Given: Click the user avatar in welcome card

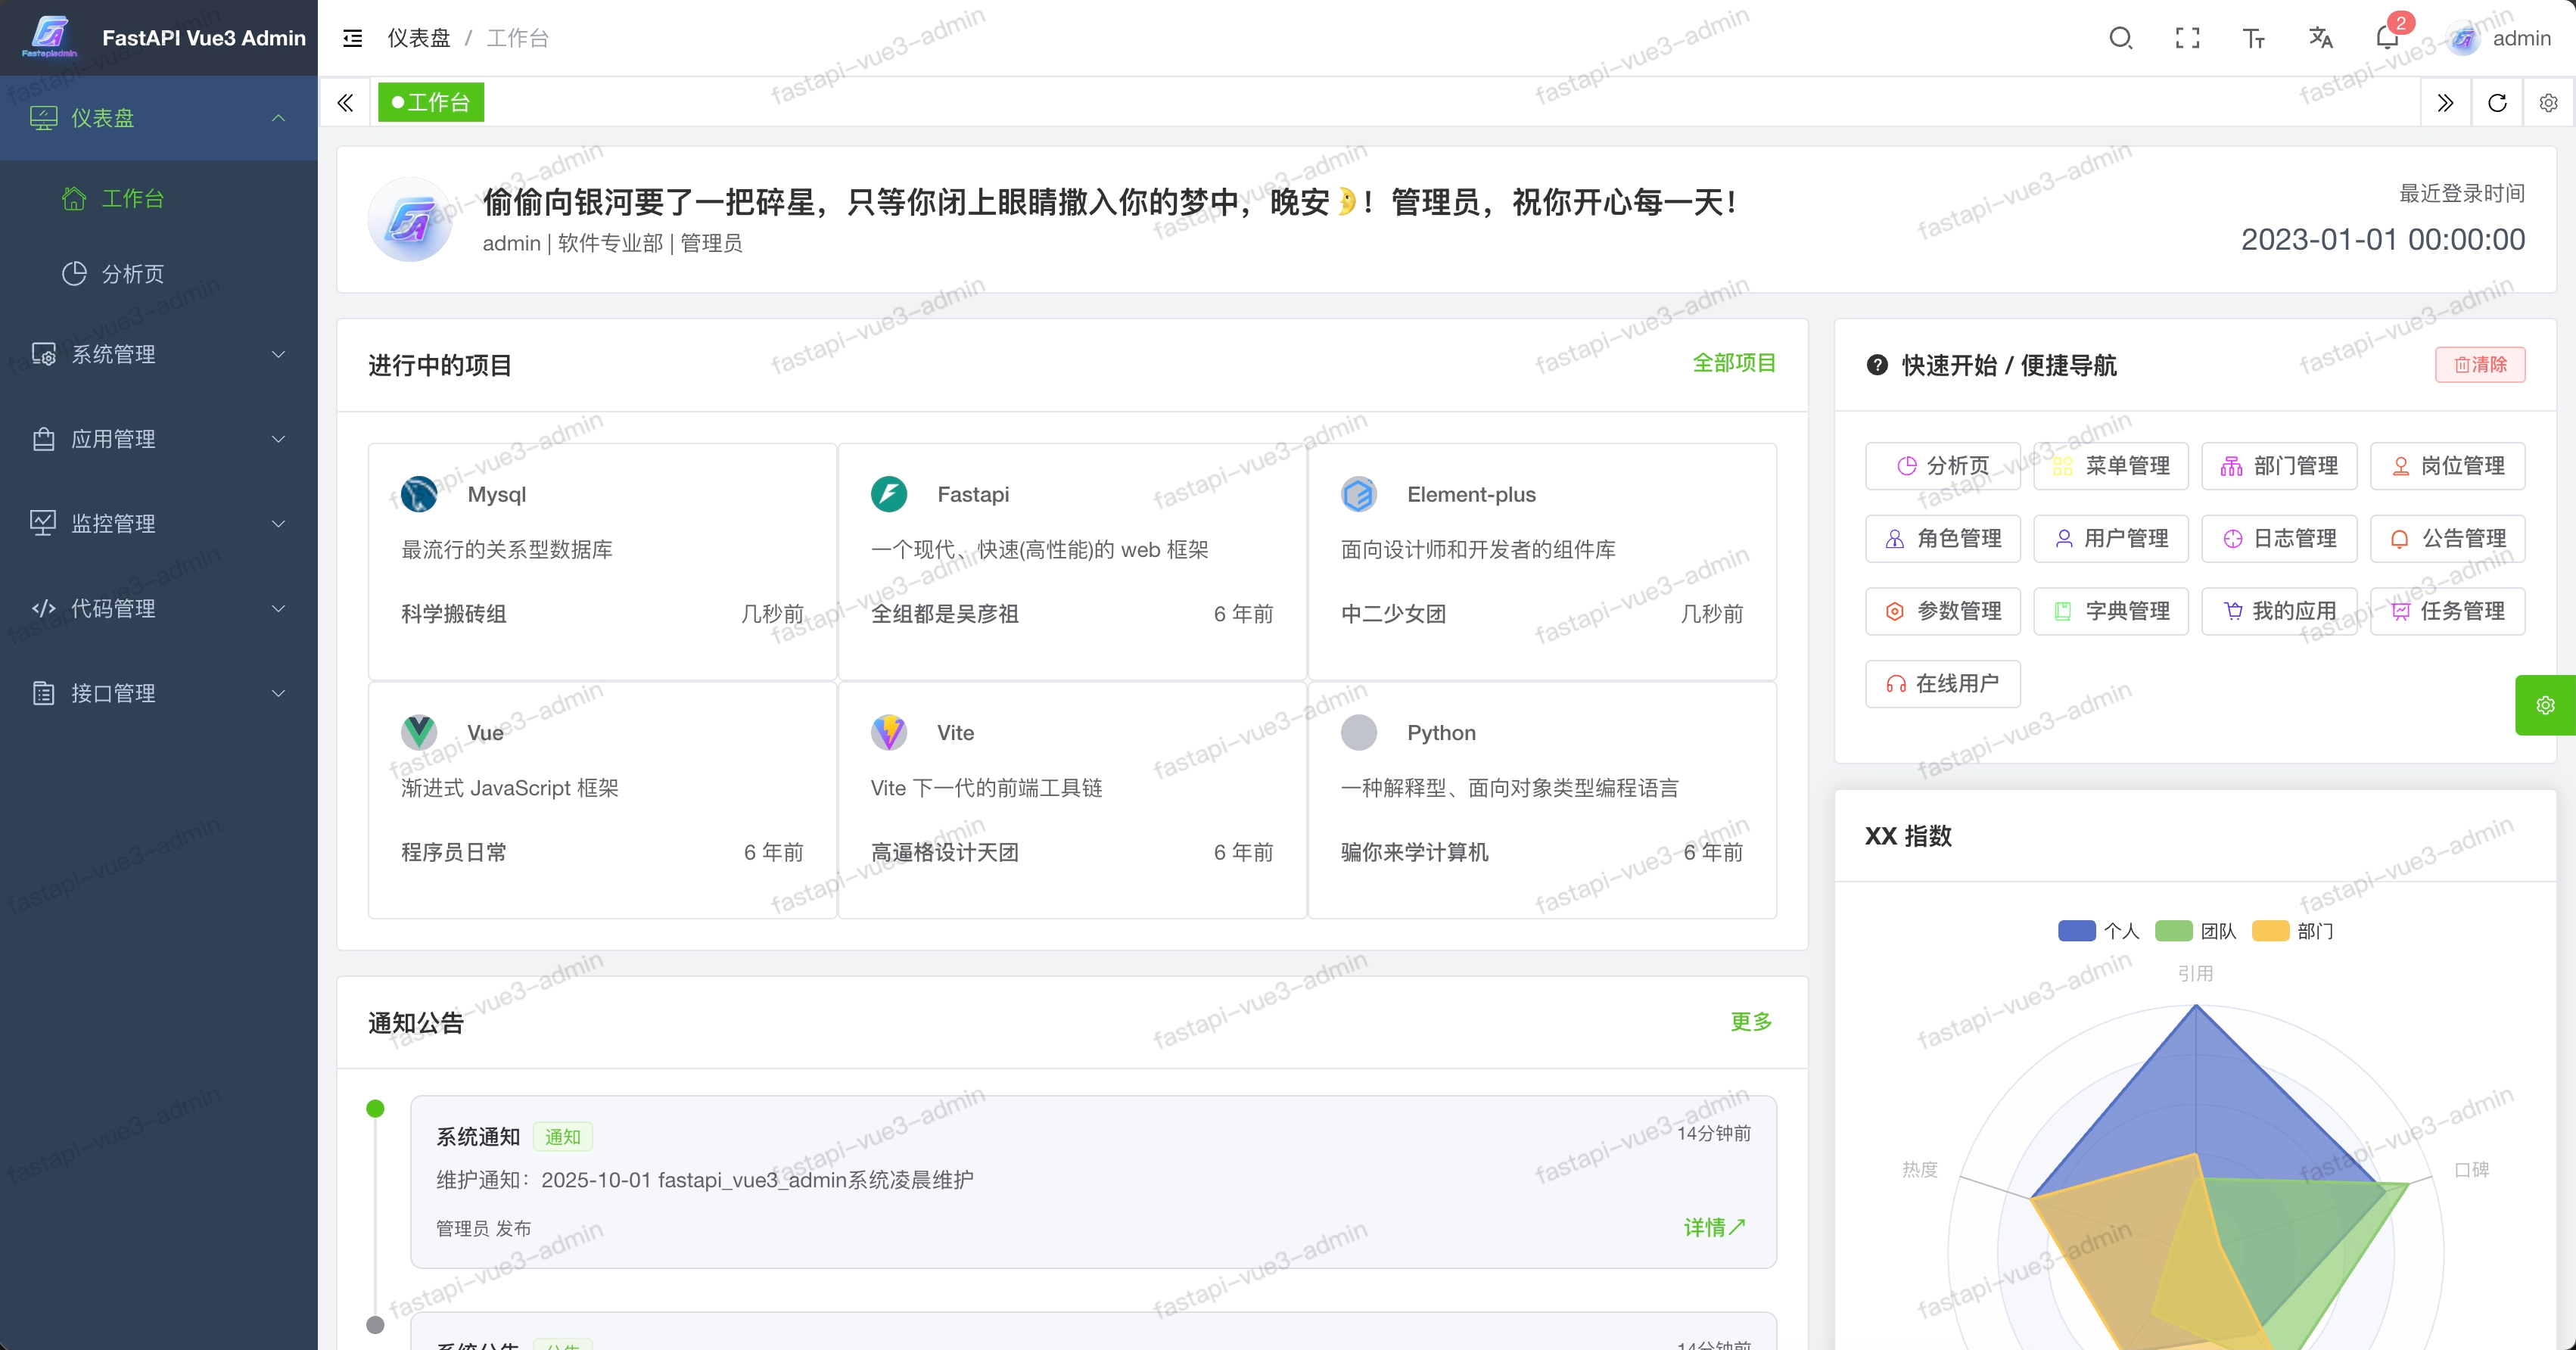Looking at the screenshot, I should point(411,220).
